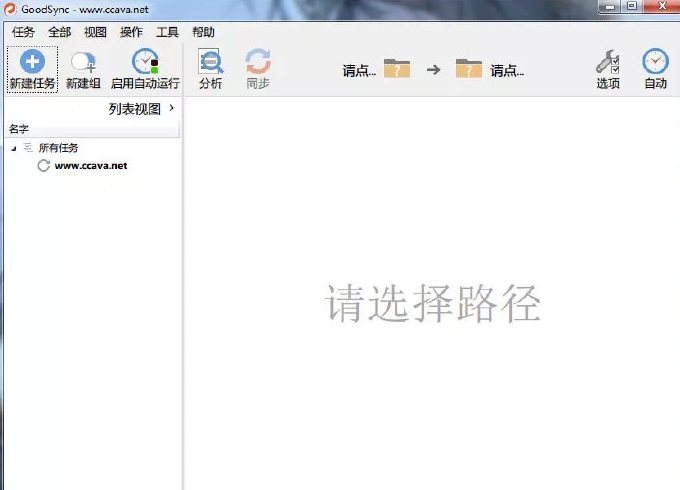Image resolution: width=680 pixels, height=490 pixels.
Task: Select the left folder path icon
Action: [x=397, y=69]
